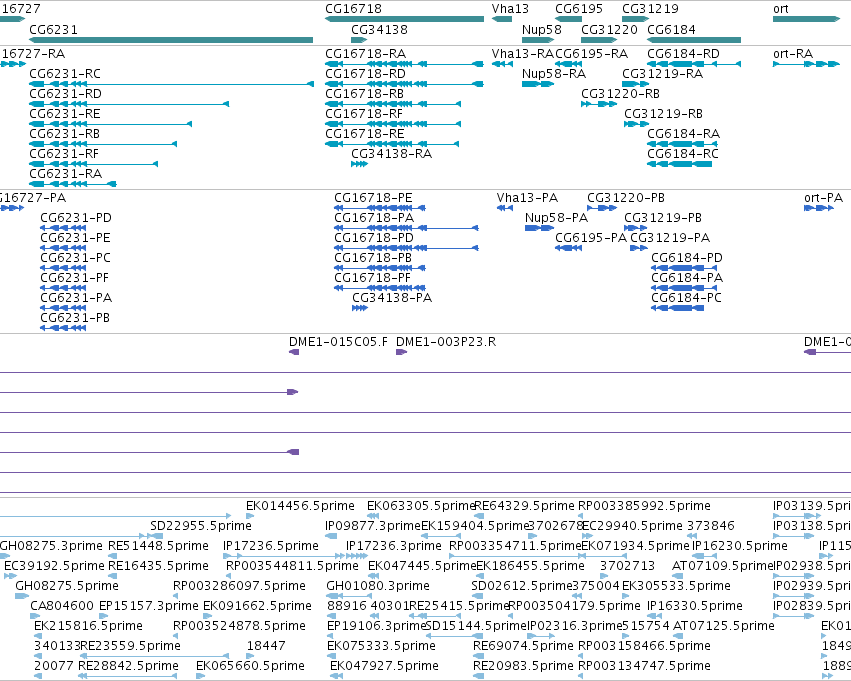
Task: Open the CG16718 gene entry
Action: [x=404, y=19]
